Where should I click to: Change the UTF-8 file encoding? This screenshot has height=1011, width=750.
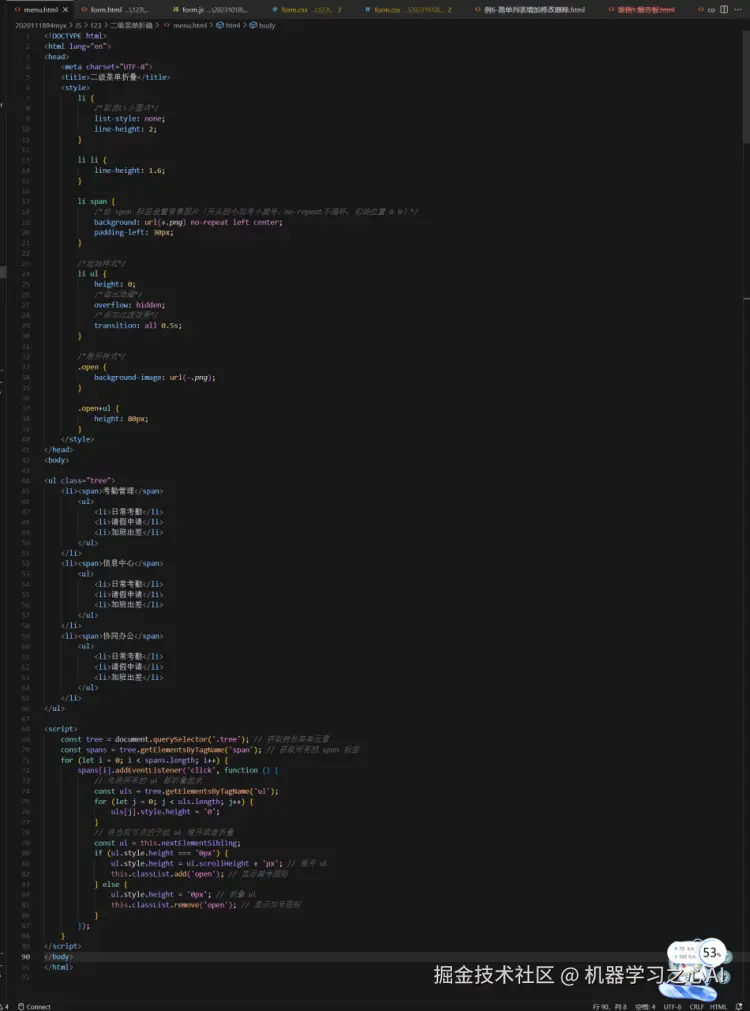click(x=672, y=1006)
